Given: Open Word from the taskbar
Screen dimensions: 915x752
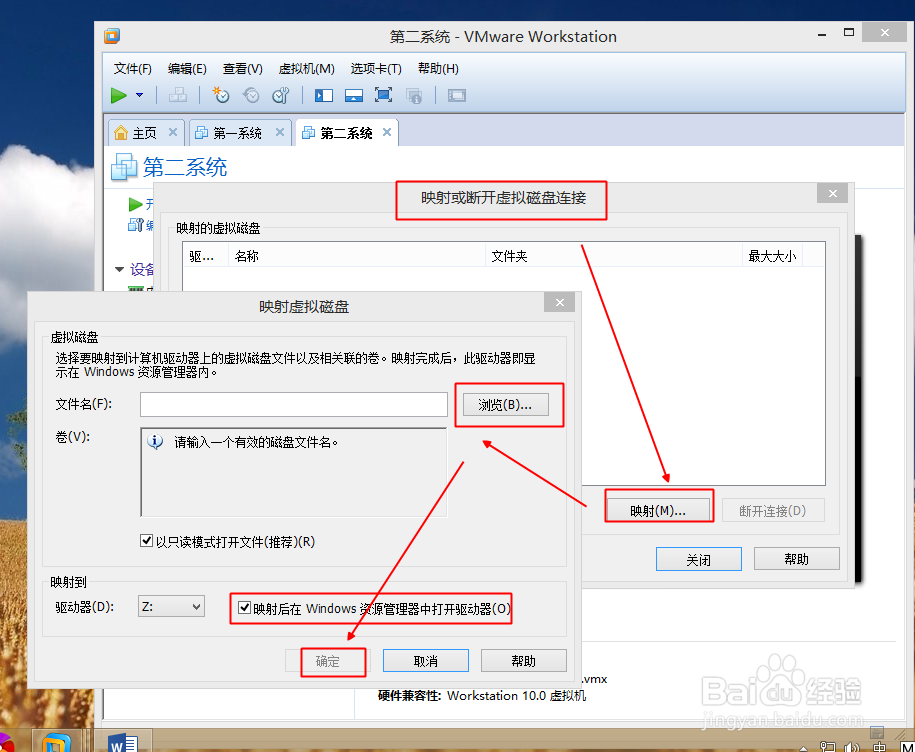Looking at the screenshot, I should pyautogui.click(x=123, y=742).
